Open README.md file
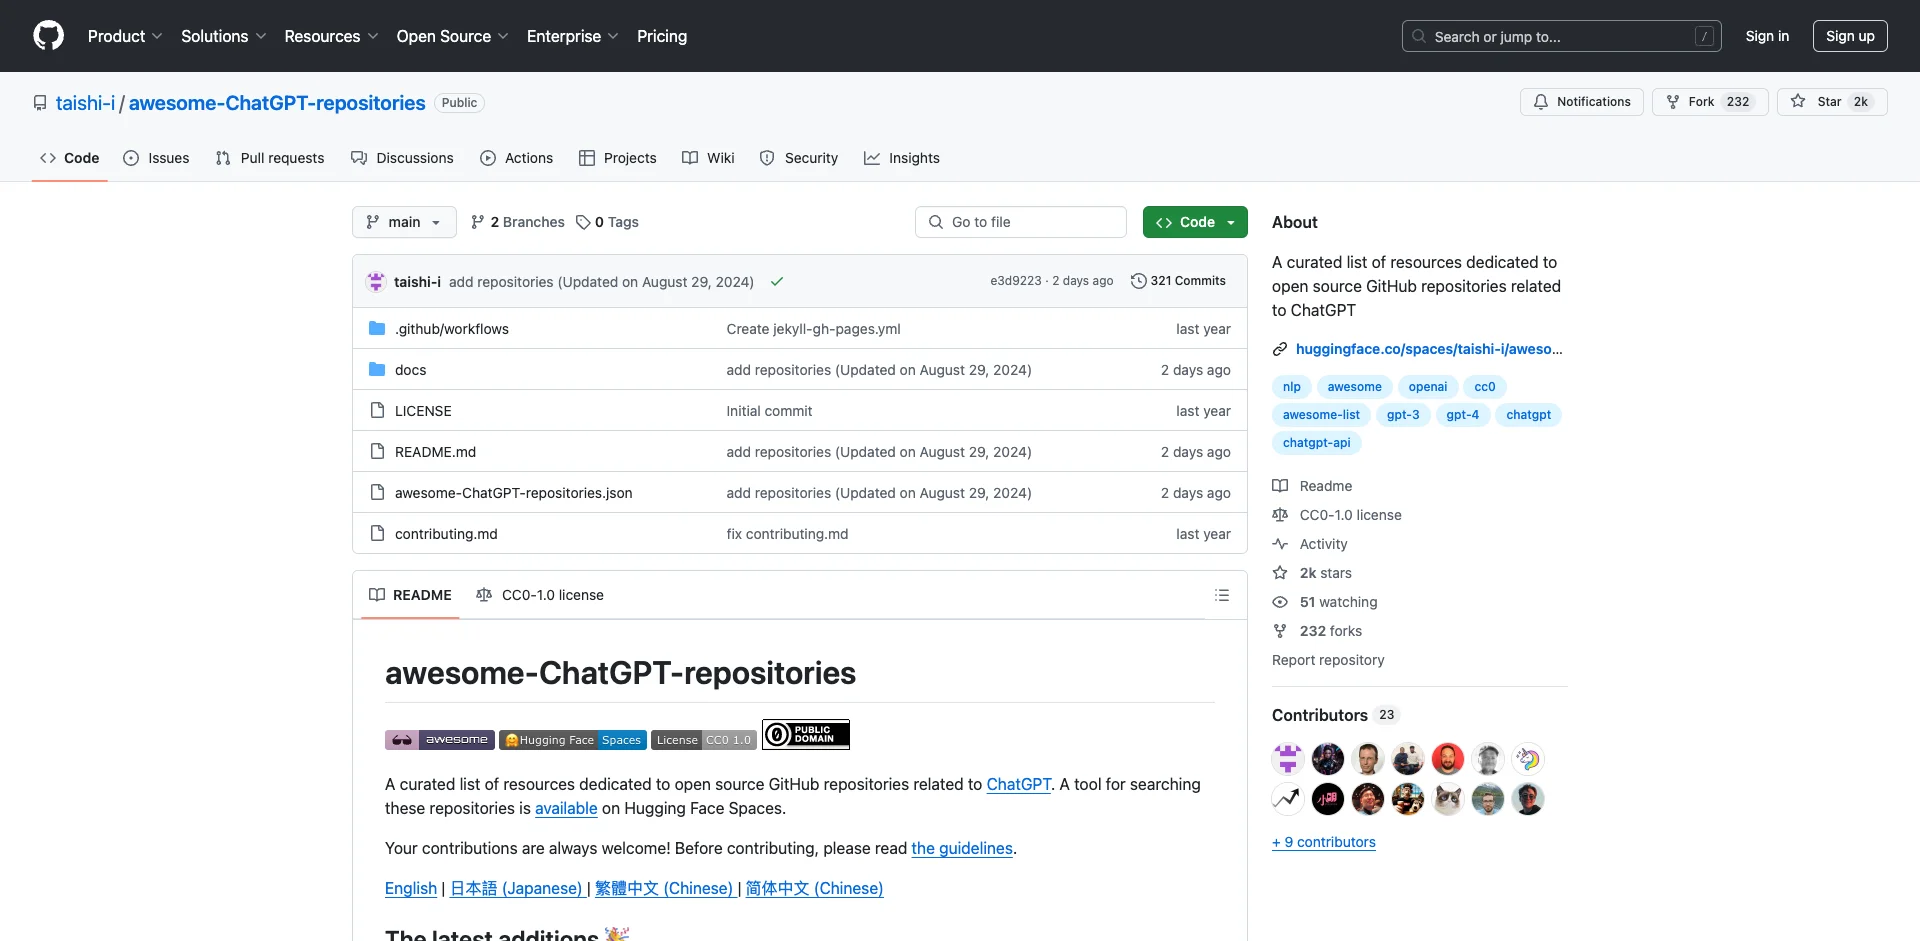Viewport: 1920px width, 941px height. point(435,452)
